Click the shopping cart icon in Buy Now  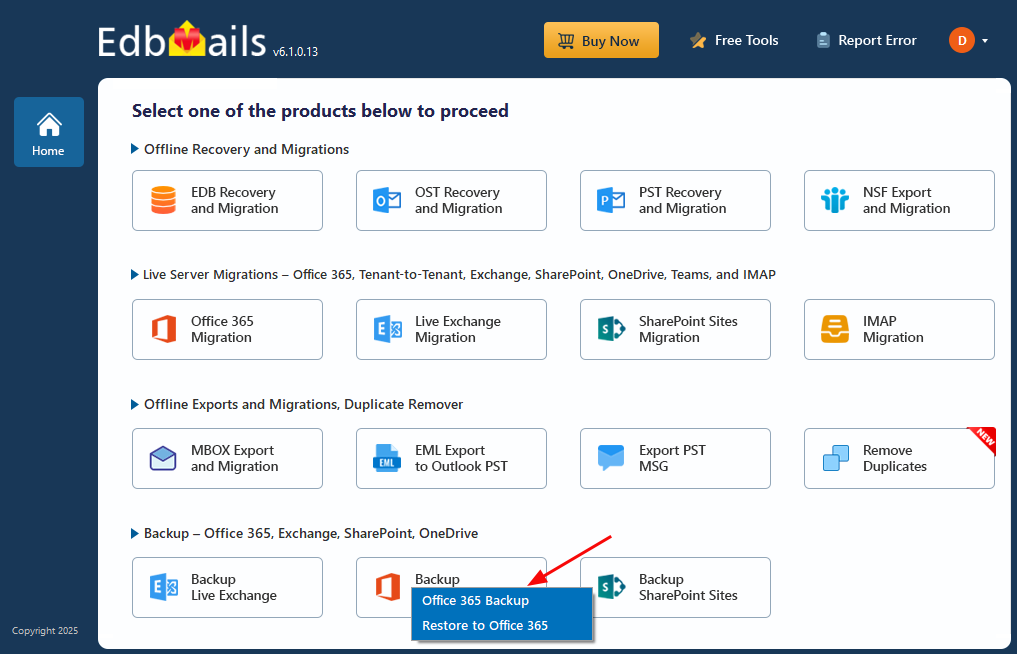pyautogui.click(x=566, y=41)
